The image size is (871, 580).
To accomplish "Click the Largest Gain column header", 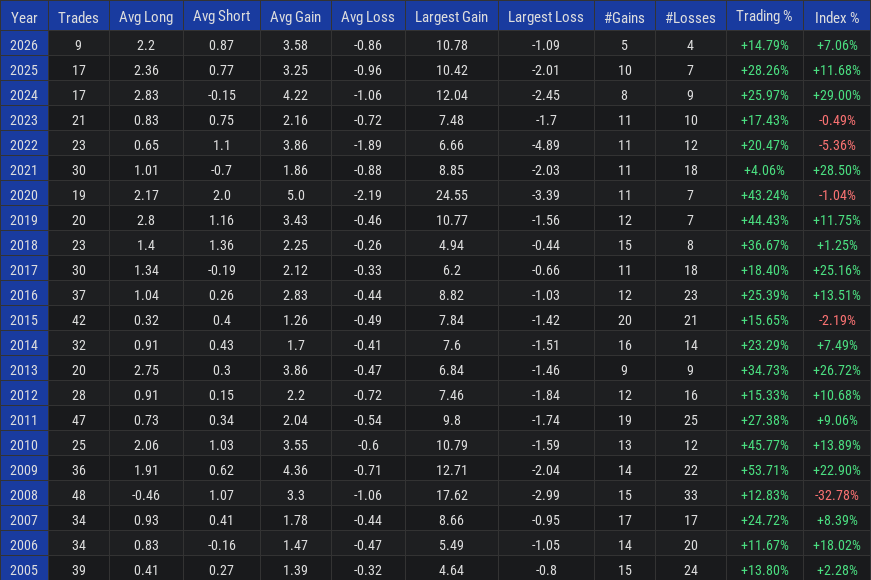I will tap(452, 16).
